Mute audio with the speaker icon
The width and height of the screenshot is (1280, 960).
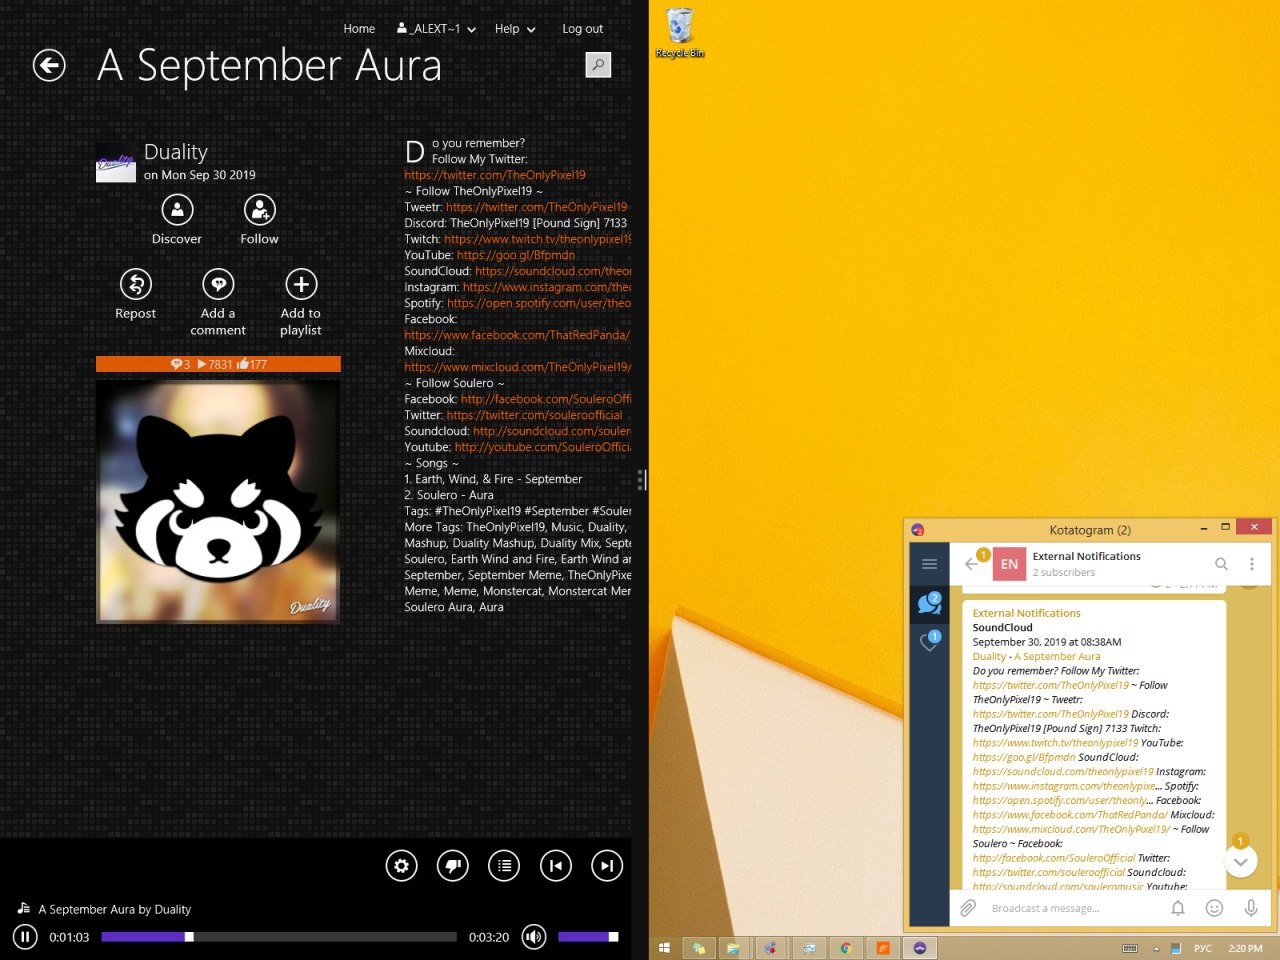click(534, 937)
